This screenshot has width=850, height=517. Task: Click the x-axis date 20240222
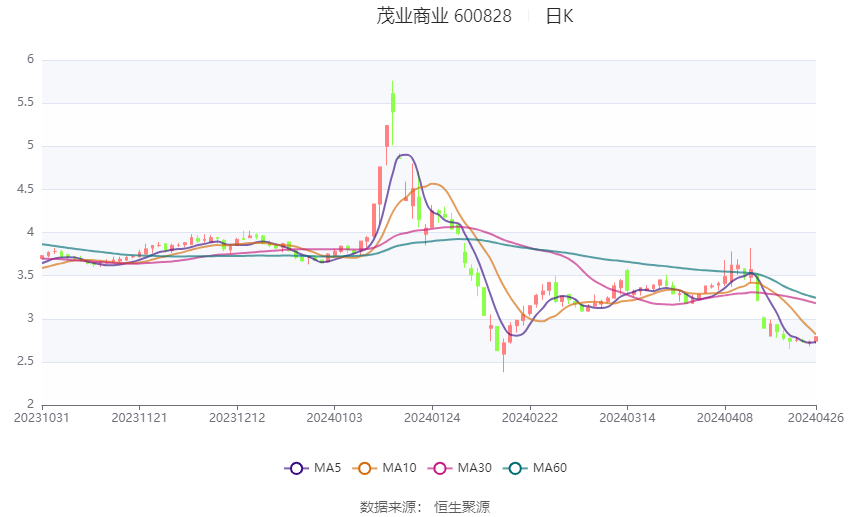[530, 418]
